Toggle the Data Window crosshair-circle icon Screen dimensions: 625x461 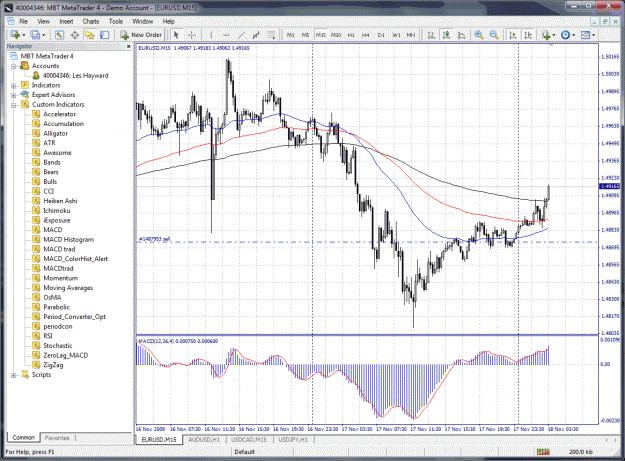click(75, 35)
